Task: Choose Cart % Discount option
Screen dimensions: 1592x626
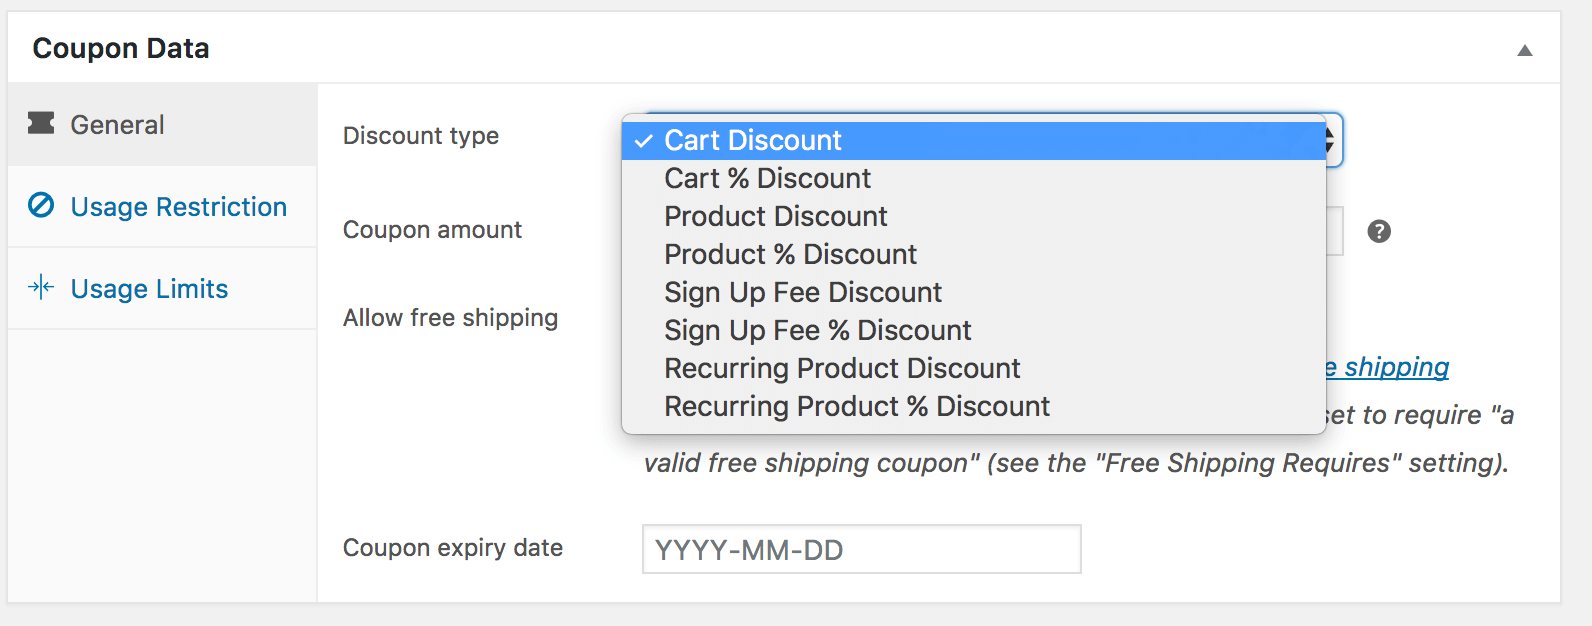Action: tap(767, 179)
